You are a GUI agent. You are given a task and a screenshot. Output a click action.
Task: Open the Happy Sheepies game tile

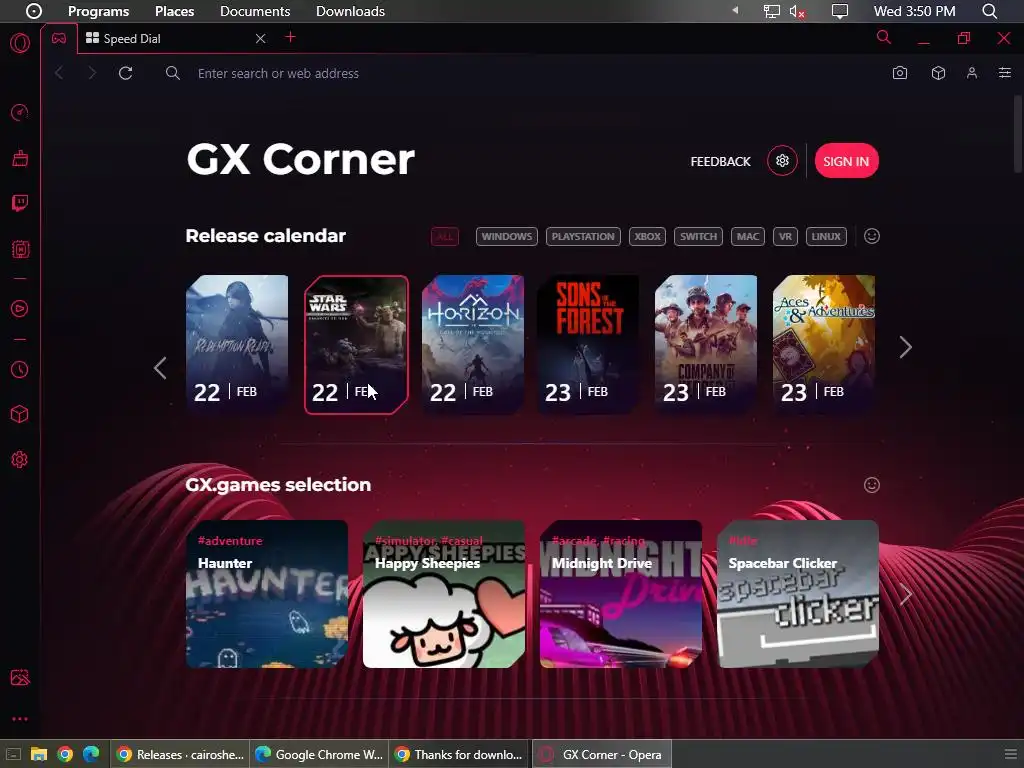pyautogui.click(x=444, y=594)
